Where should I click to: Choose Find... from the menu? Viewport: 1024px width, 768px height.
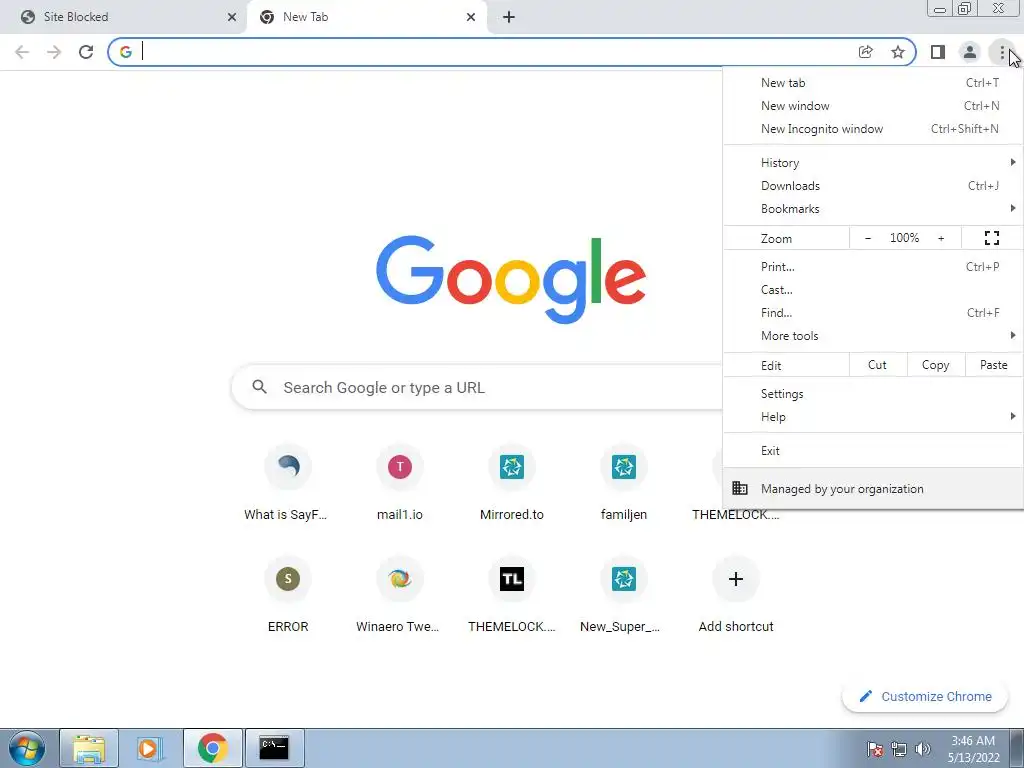(x=873, y=312)
